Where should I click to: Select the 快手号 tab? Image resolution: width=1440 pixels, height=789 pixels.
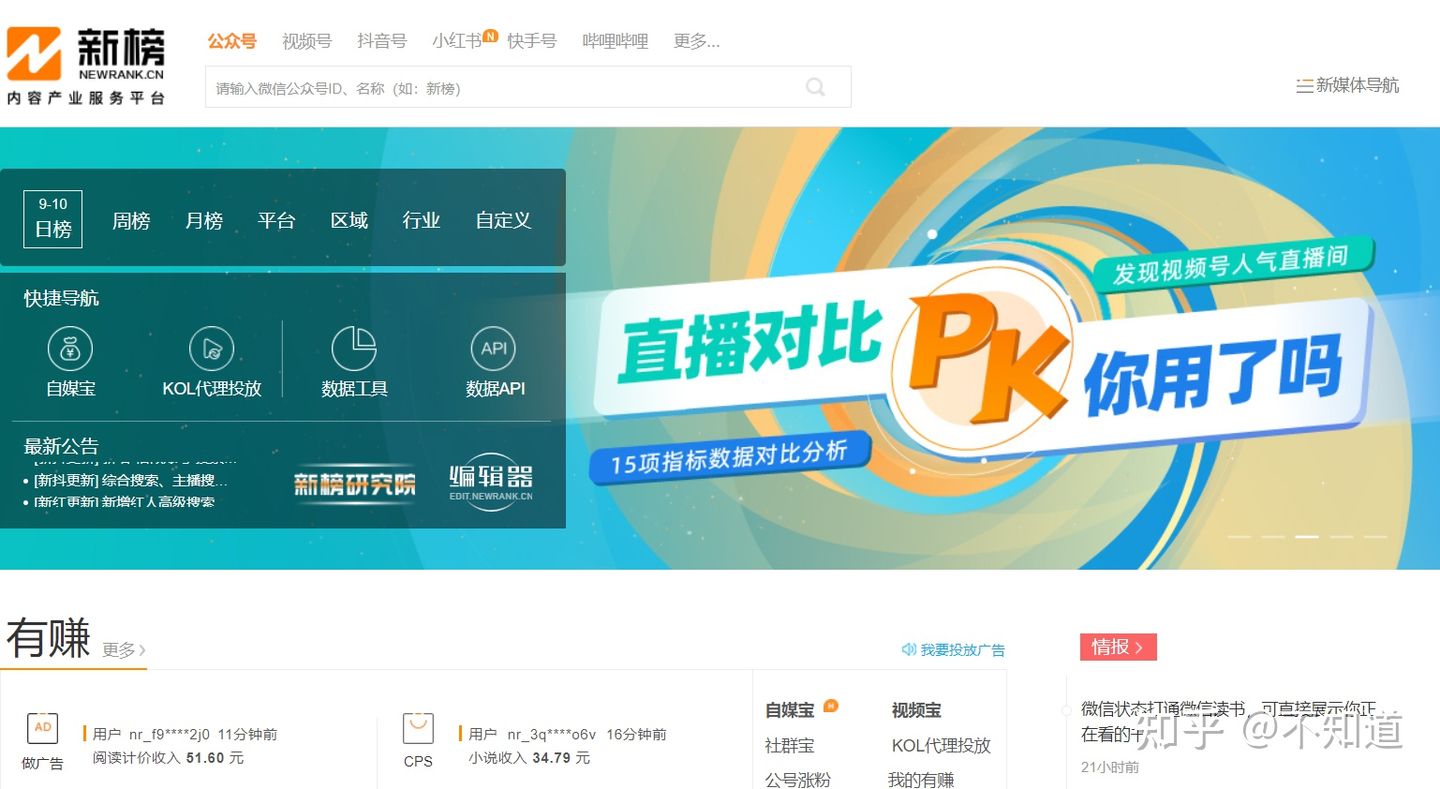click(x=532, y=41)
